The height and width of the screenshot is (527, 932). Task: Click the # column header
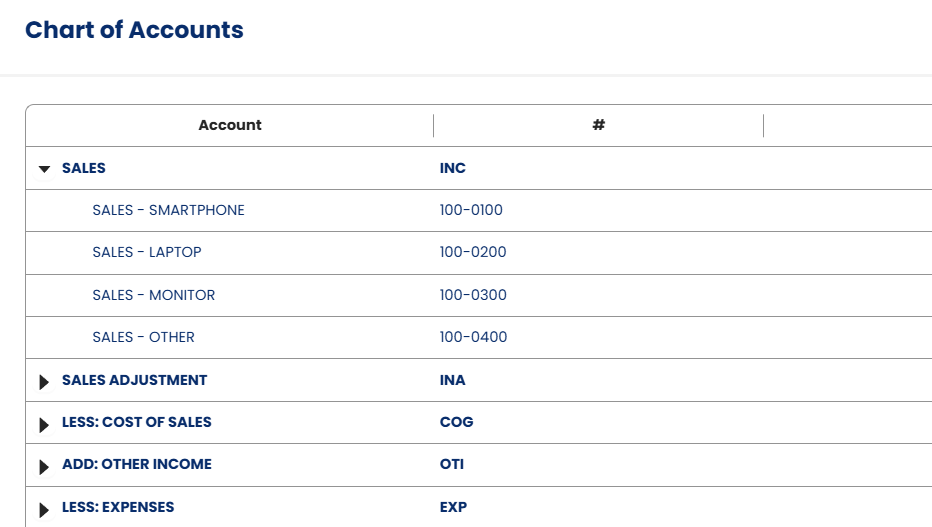tap(598, 125)
